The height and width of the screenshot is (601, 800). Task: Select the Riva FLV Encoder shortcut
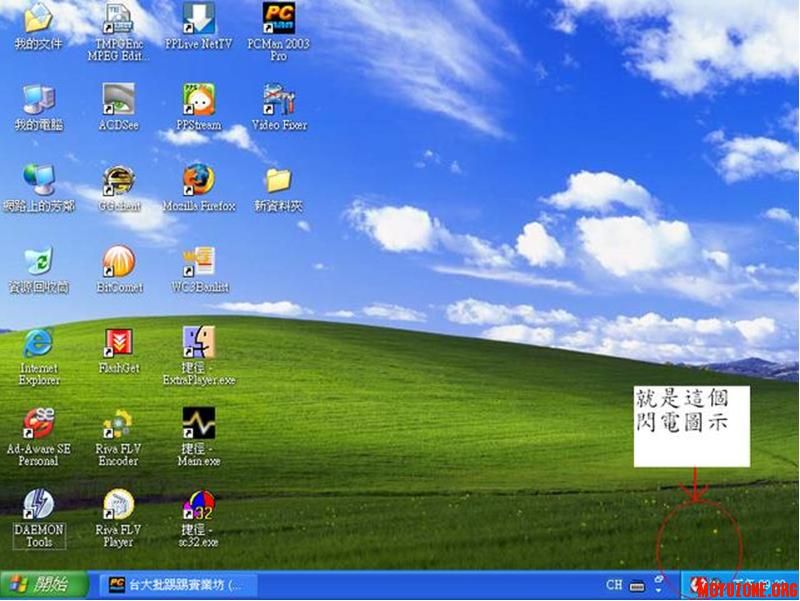119,424
